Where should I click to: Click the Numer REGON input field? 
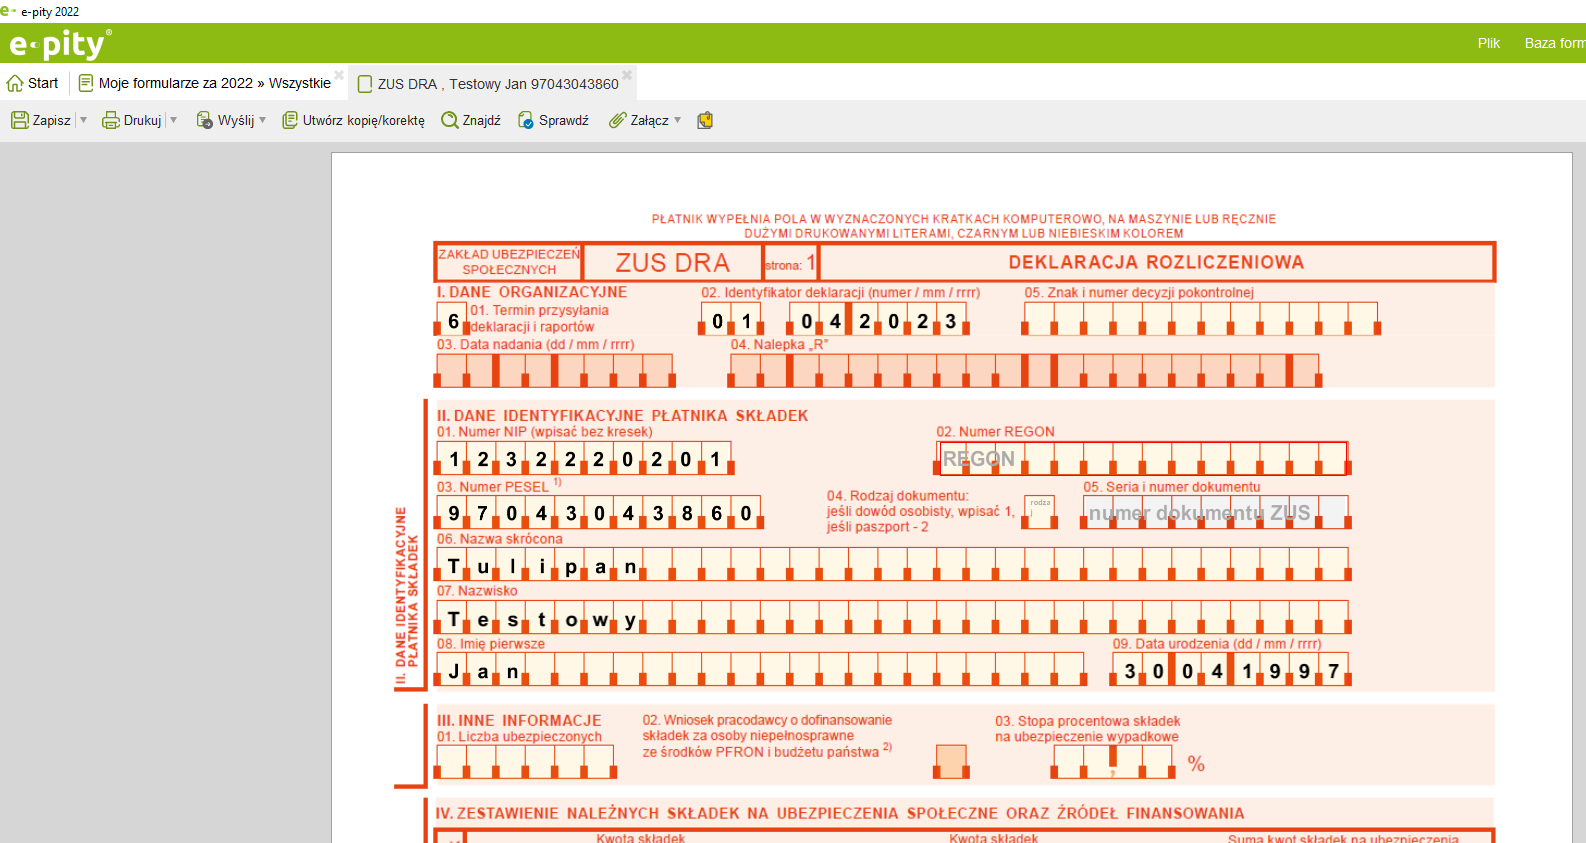point(1142,459)
